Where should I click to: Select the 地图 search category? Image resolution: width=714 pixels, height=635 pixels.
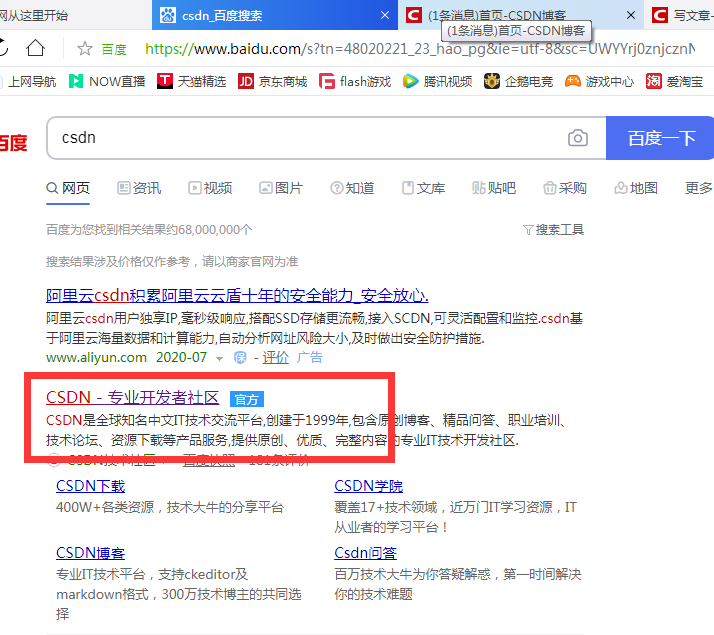click(x=636, y=188)
